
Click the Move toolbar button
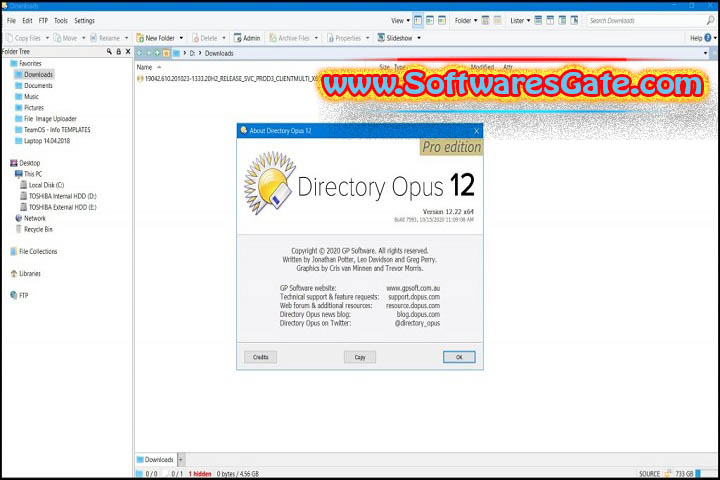[66, 38]
